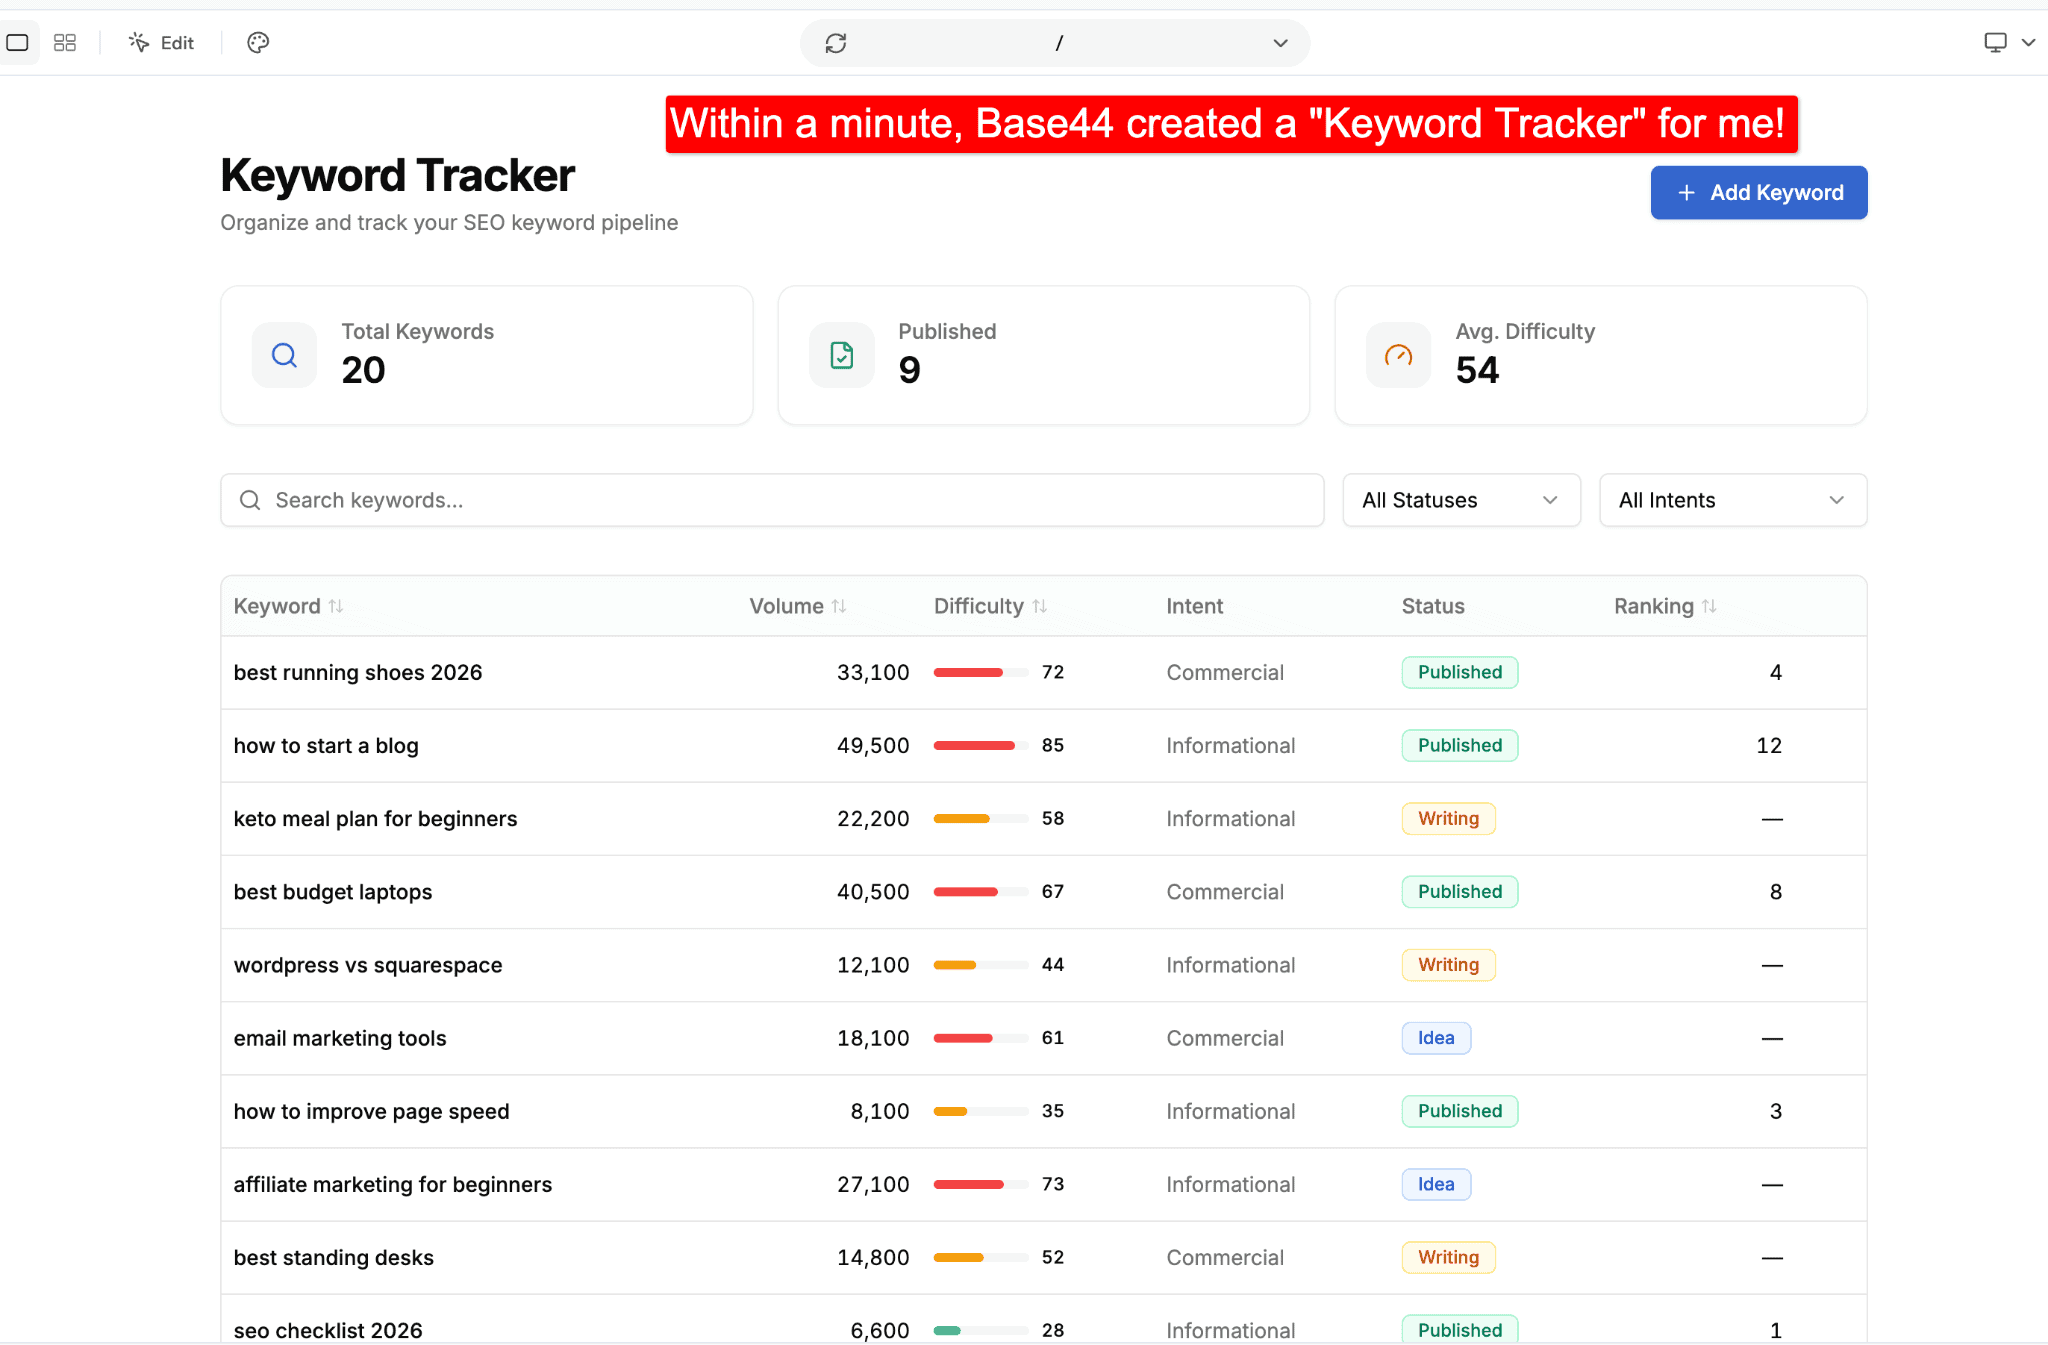Sort by the Difficulty column header
Screen dimensions: 2048x1345
(990, 606)
